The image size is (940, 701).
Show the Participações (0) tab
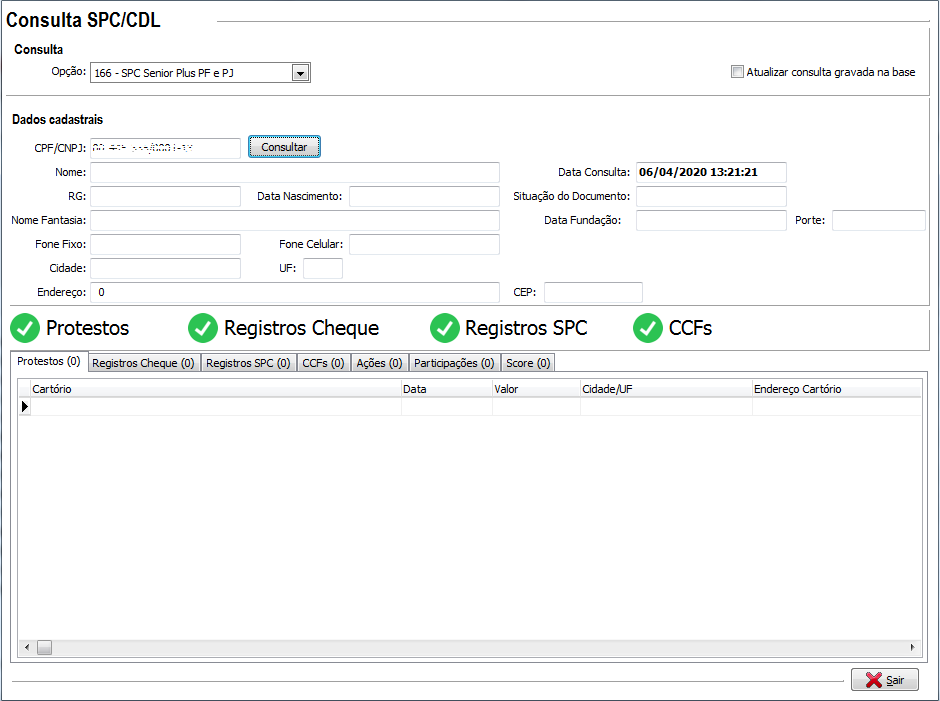454,363
